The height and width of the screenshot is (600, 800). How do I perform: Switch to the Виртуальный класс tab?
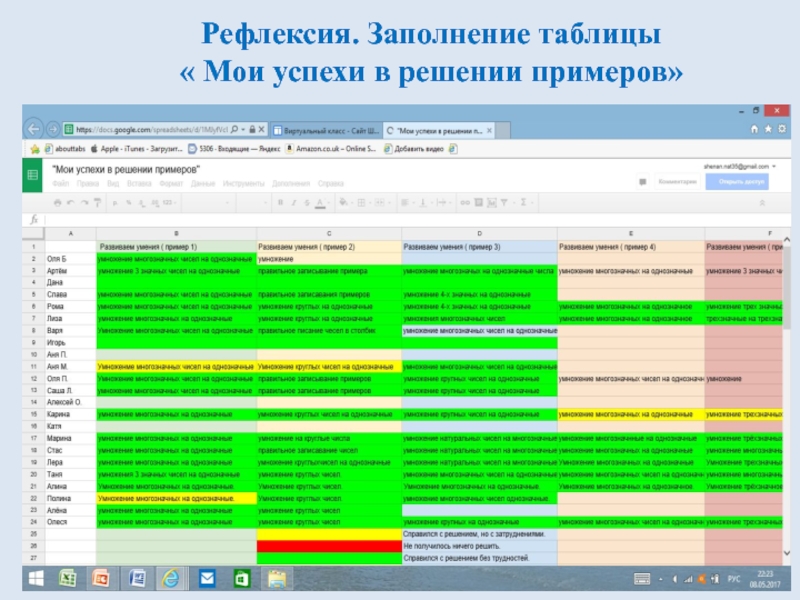point(326,131)
